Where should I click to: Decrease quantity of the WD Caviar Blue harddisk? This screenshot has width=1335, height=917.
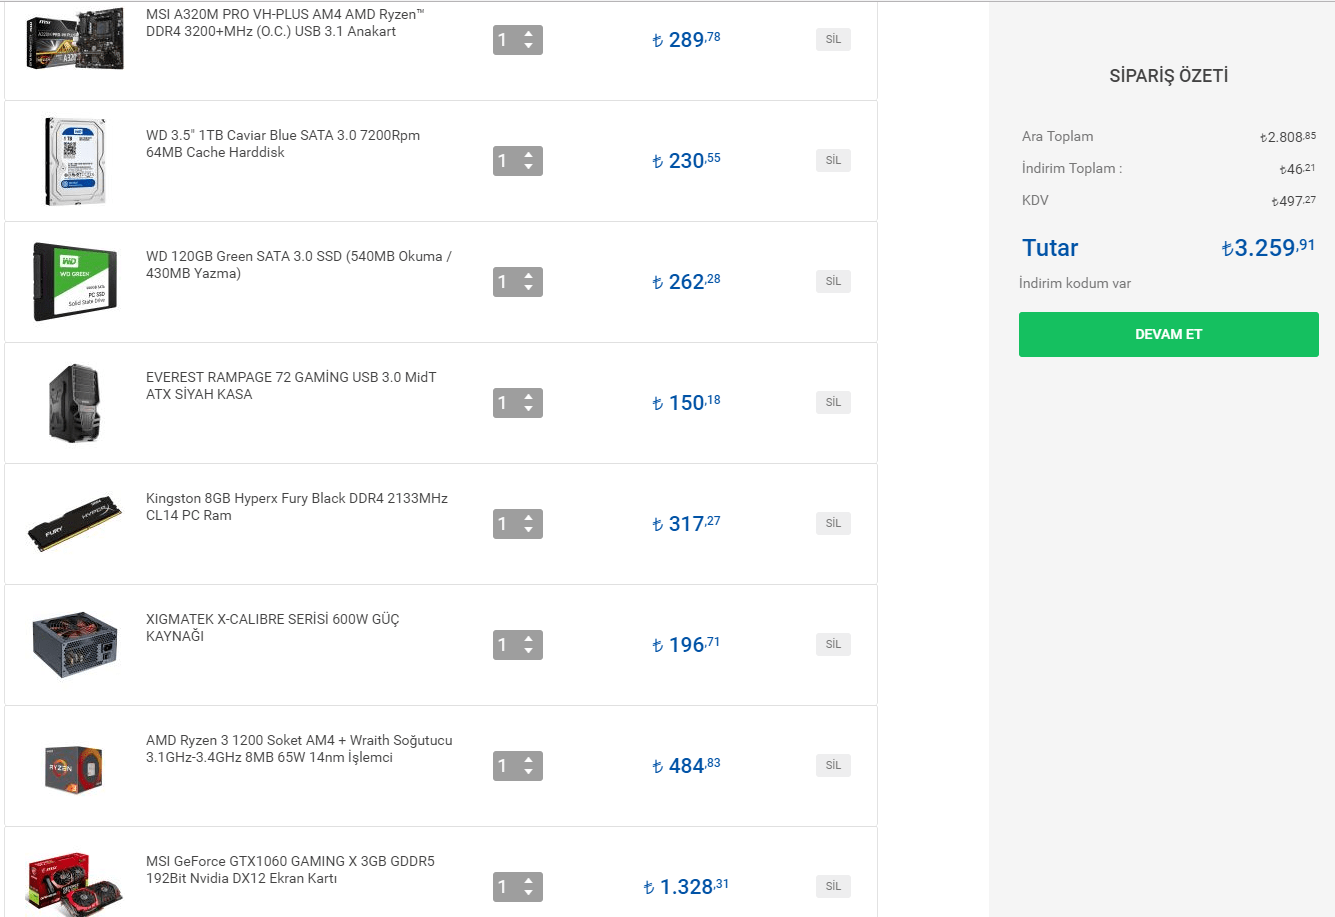click(529, 167)
